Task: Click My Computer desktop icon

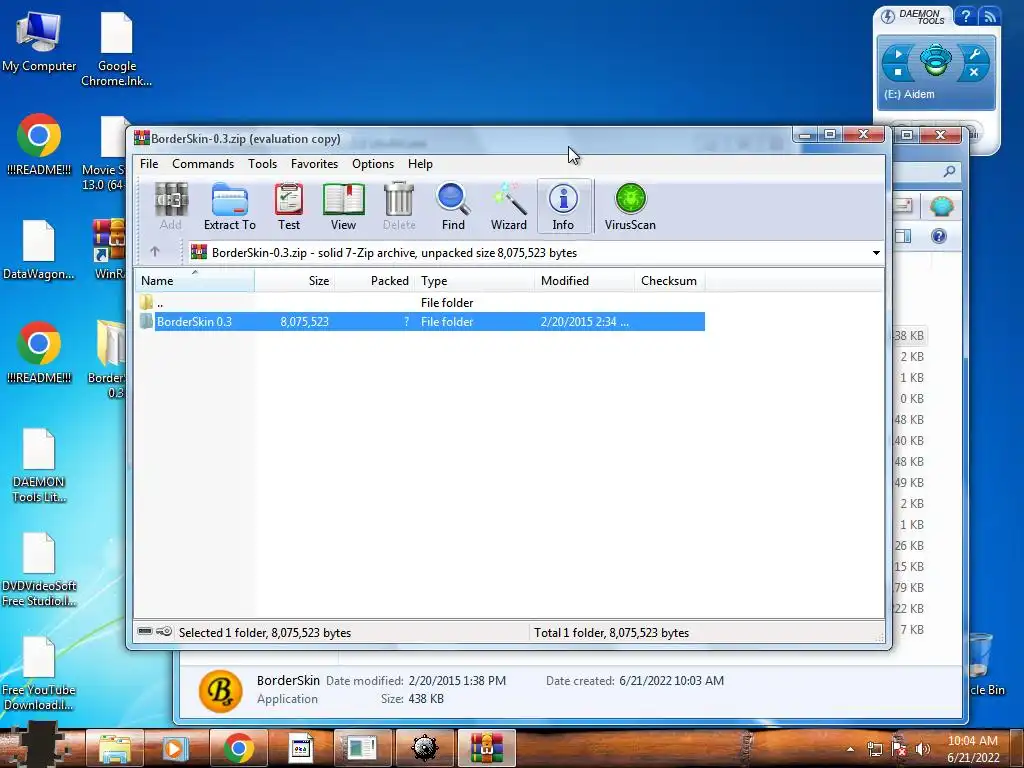Action: point(39,43)
